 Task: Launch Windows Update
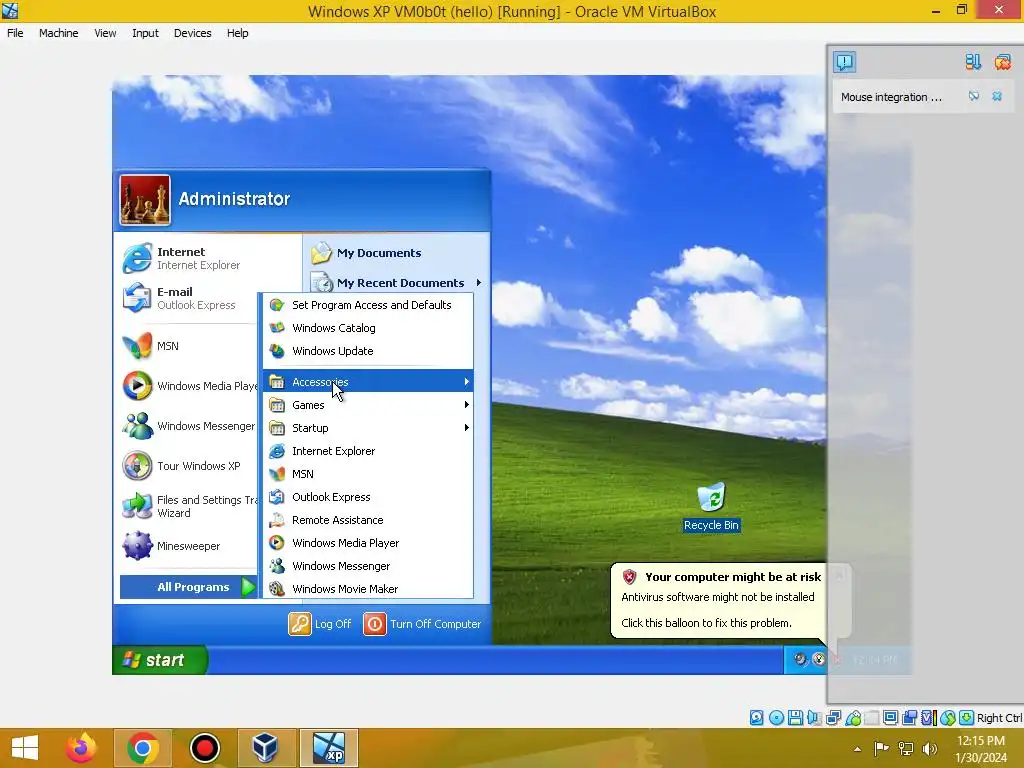pos(368,351)
